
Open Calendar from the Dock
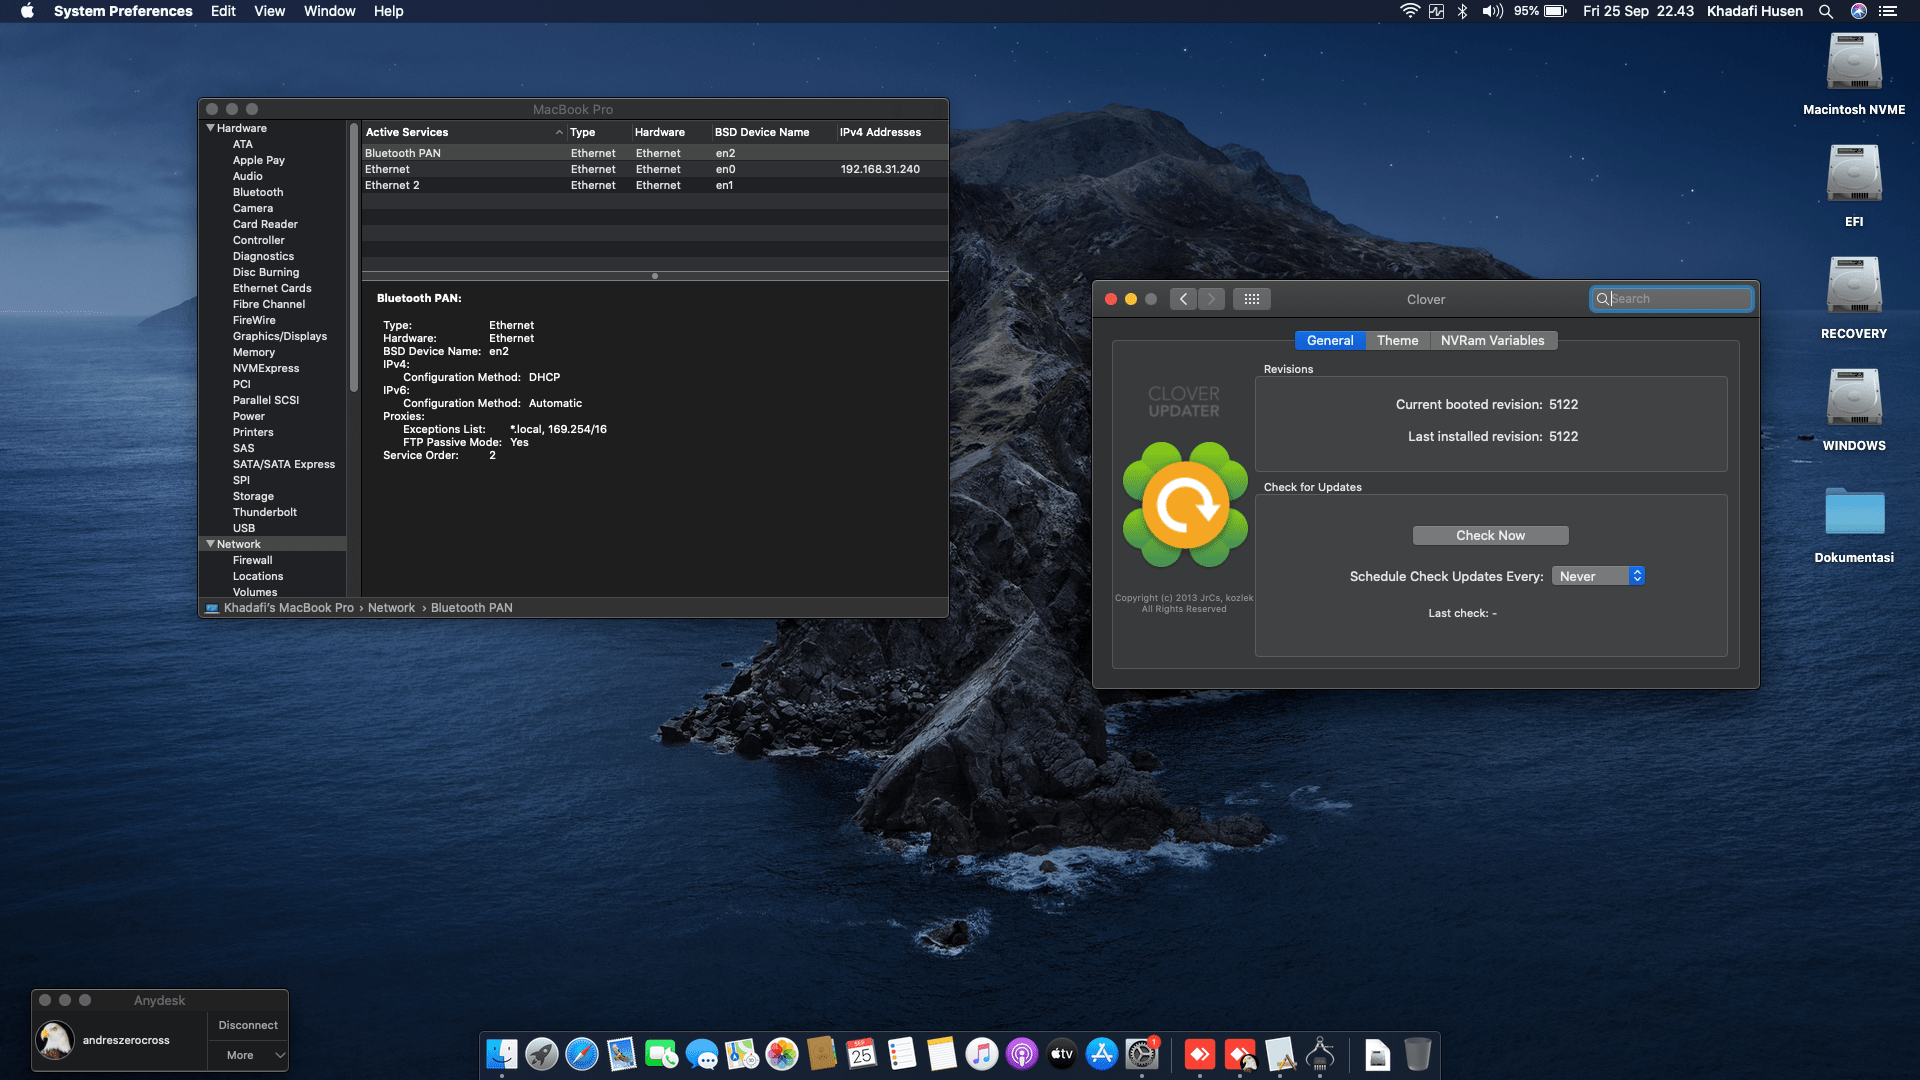pos(862,1054)
